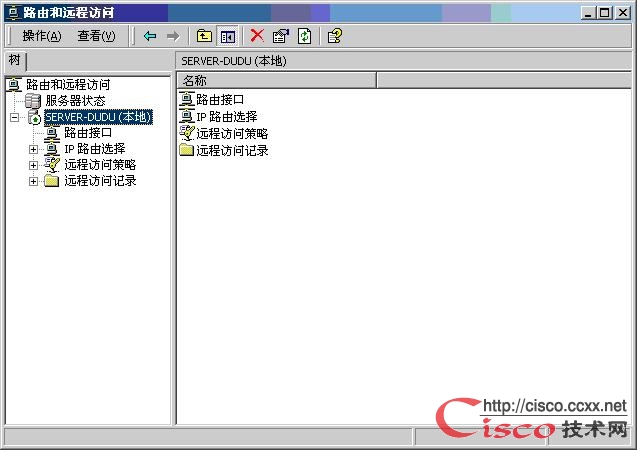The image size is (637, 450).
Task: Click the 服务器状态 server icon in tree
Action: (33, 101)
